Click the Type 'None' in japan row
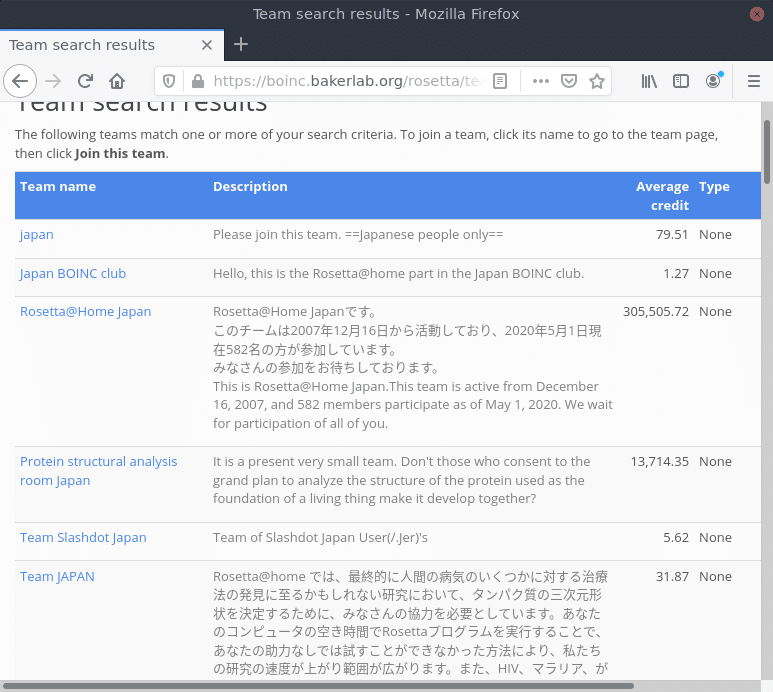 [715, 235]
